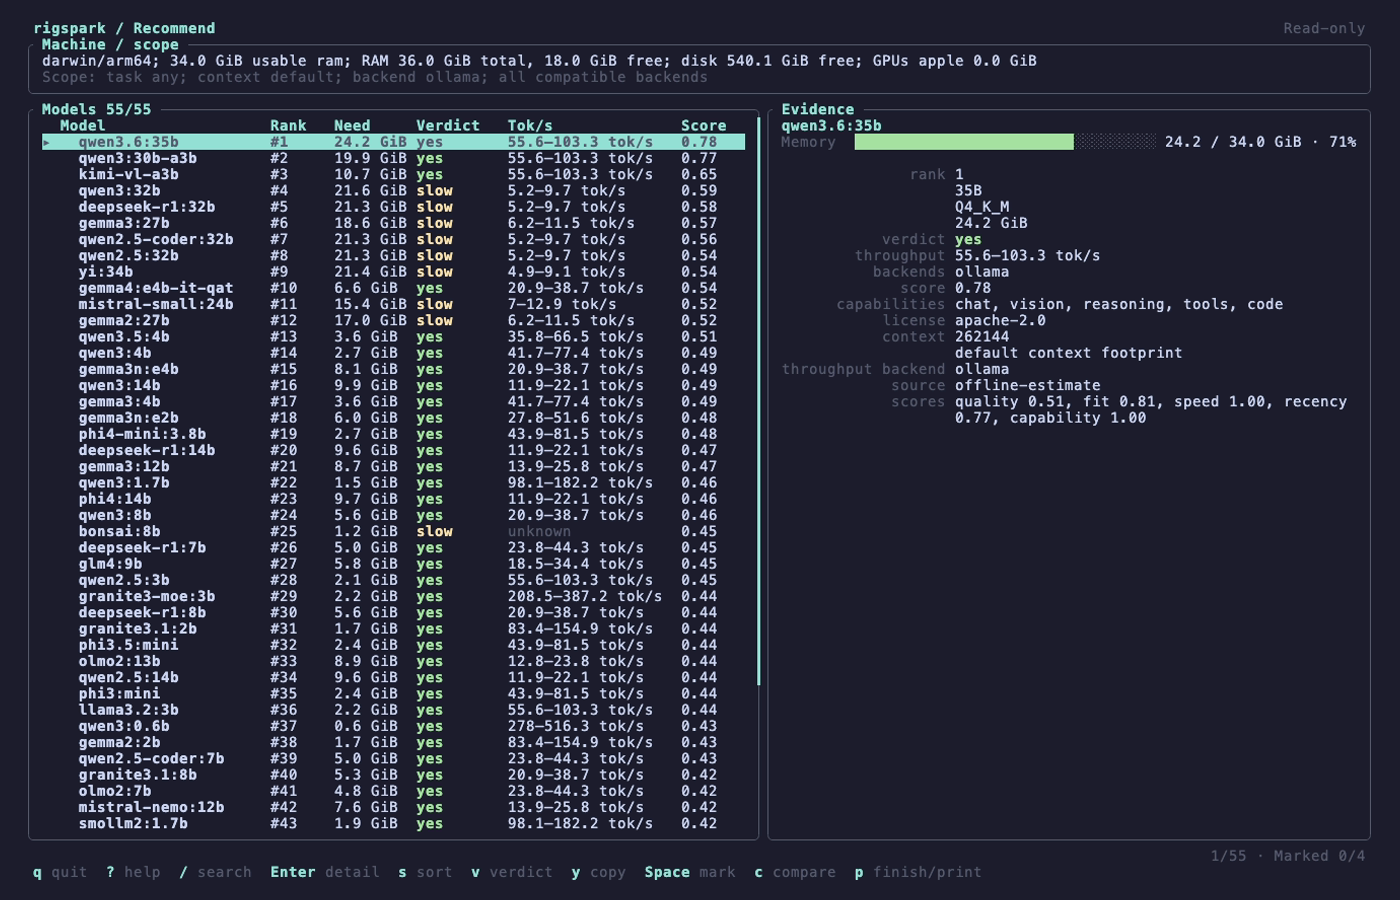This screenshot has height=900, width=1400.
Task: Click the memory usage bar for qwen3.6:35b
Action: (x=1005, y=142)
